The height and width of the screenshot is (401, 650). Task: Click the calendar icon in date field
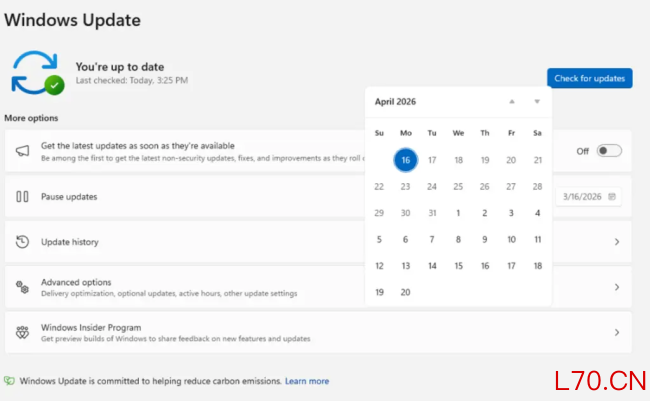[612, 197]
